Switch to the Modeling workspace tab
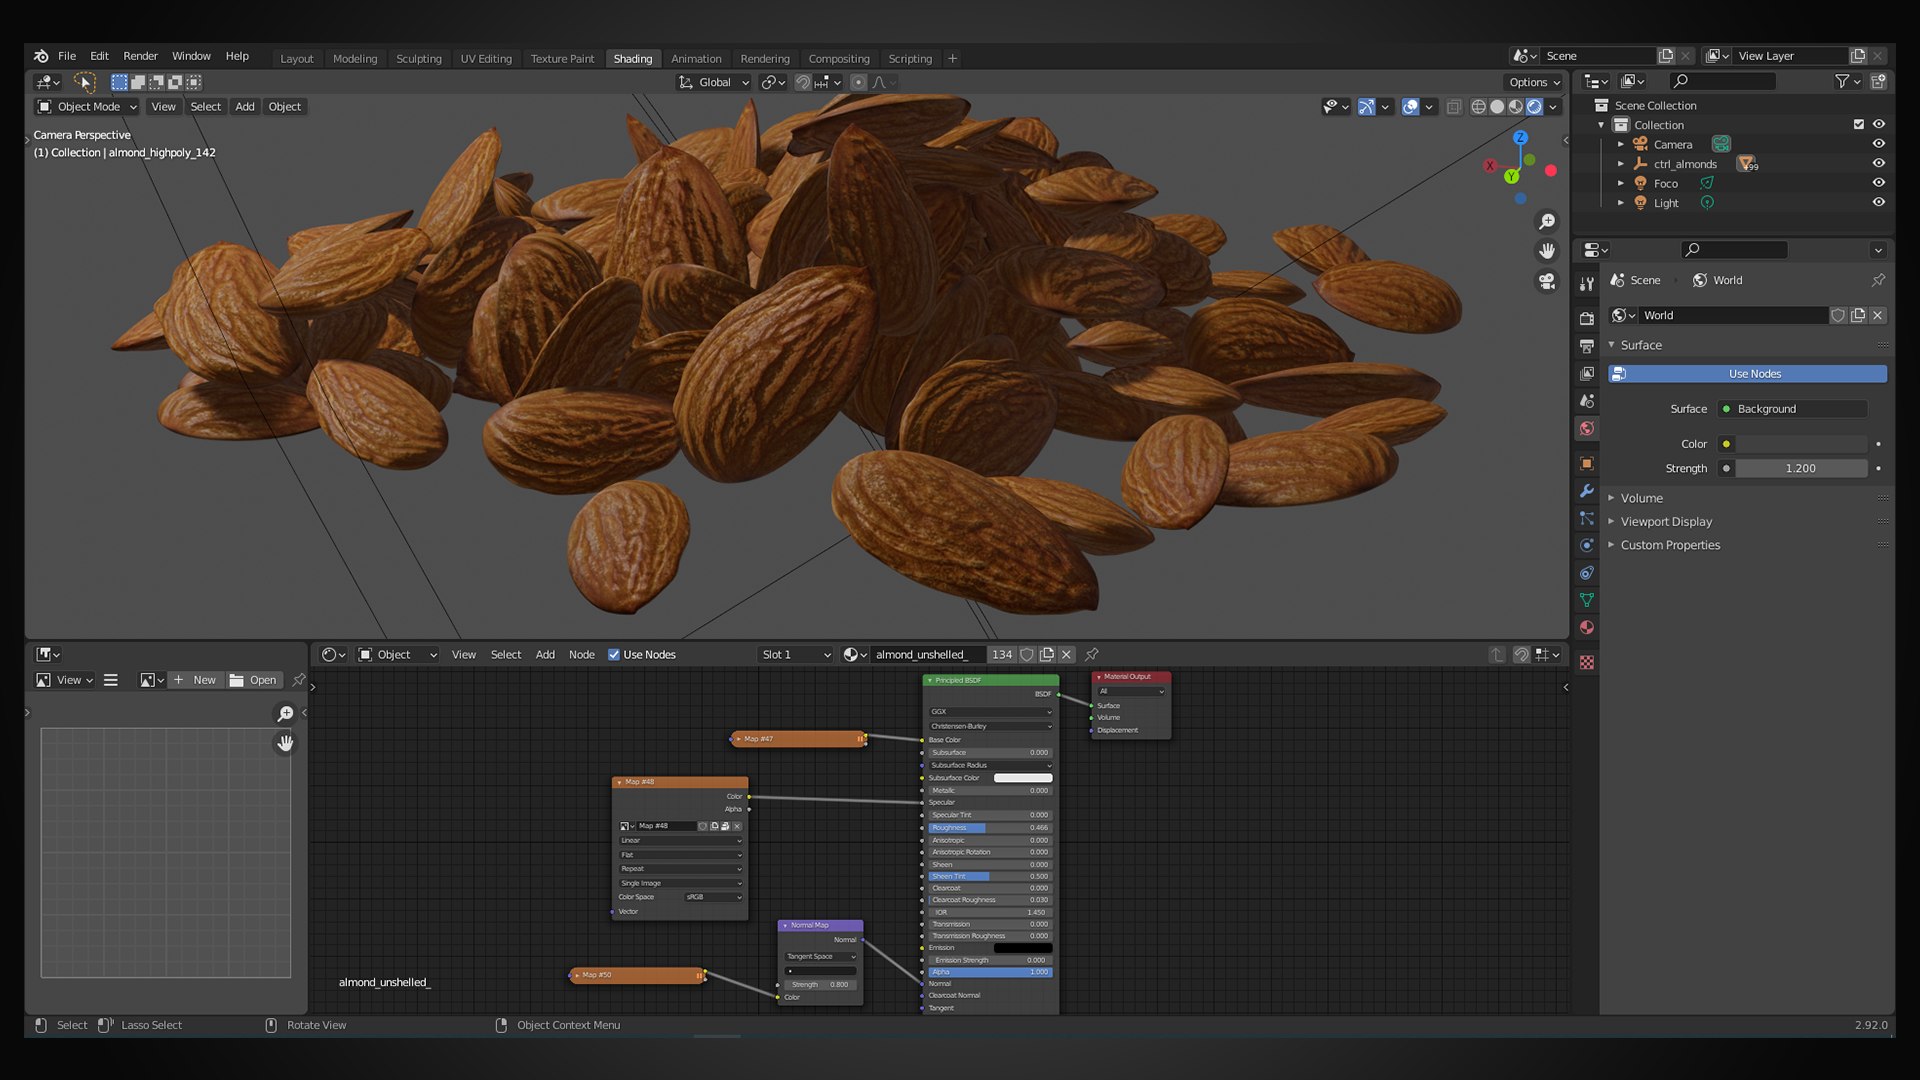The image size is (1920, 1080). point(355,59)
